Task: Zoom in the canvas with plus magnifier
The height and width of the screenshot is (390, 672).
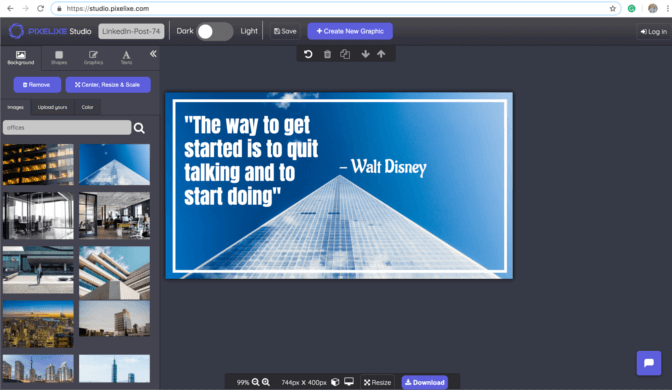Action: pos(266,382)
